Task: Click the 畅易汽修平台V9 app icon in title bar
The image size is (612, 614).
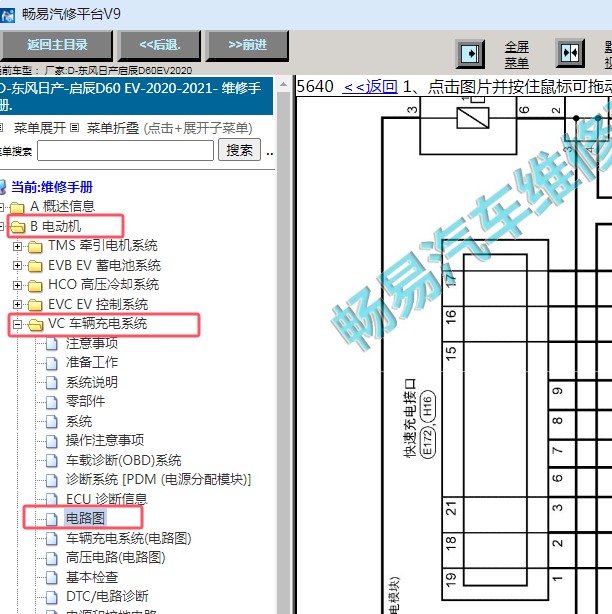Action: [x=7, y=16]
